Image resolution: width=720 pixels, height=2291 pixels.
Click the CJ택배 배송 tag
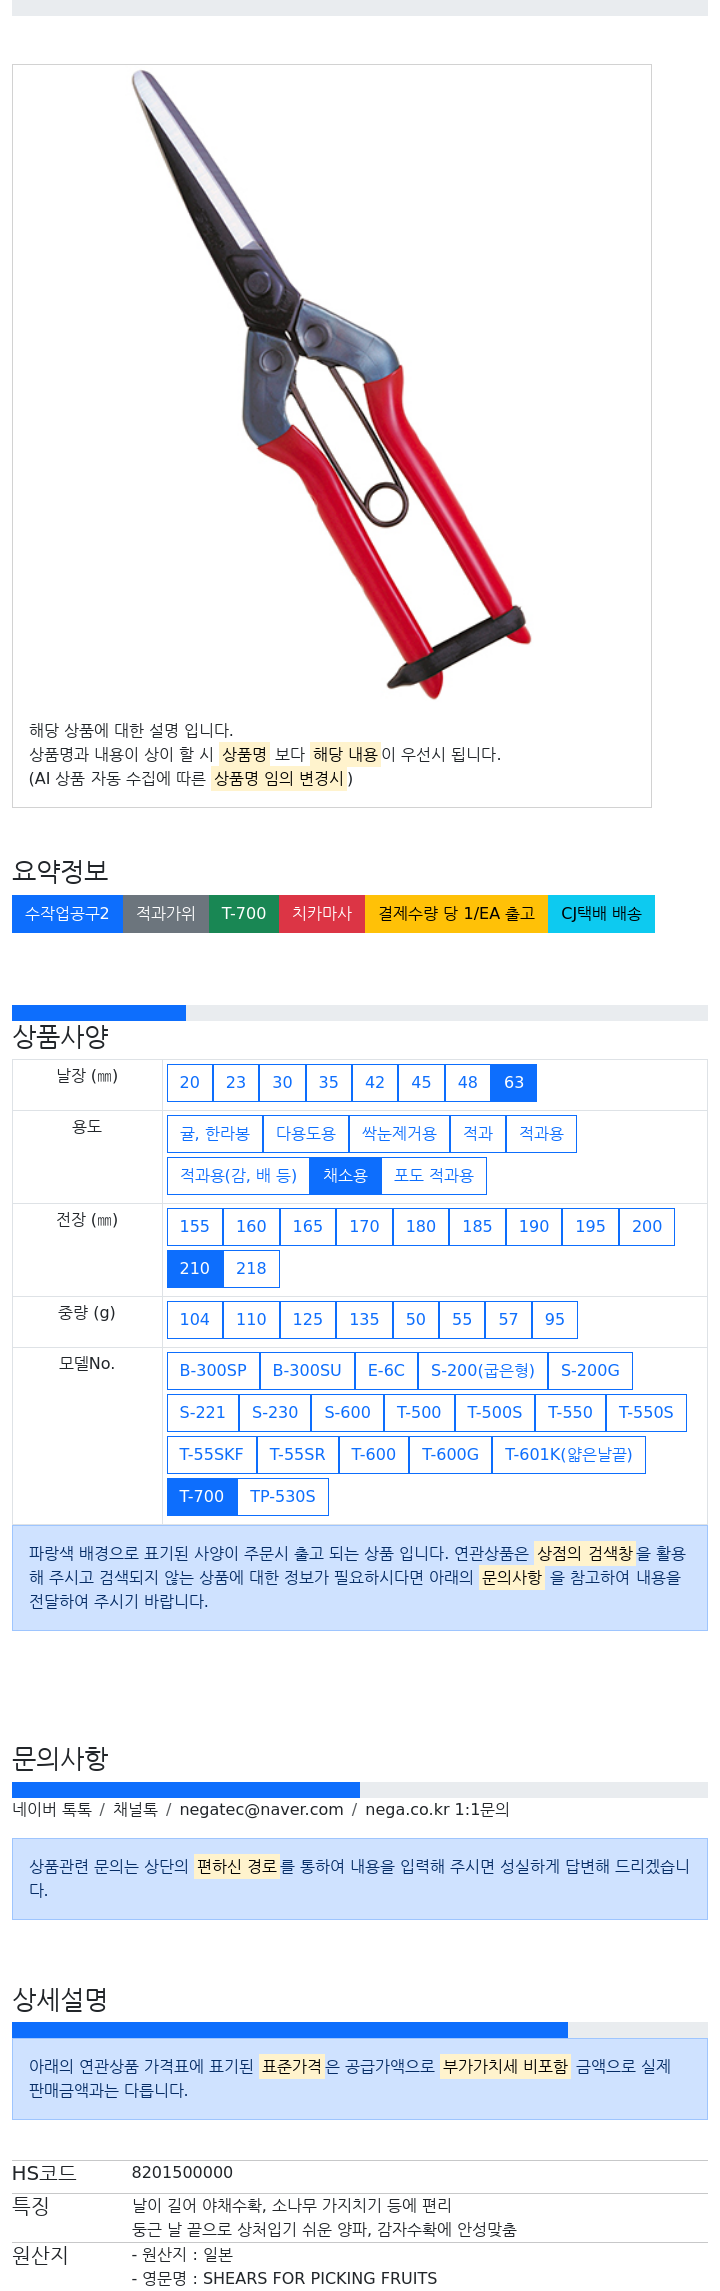[x=601, y=914]
